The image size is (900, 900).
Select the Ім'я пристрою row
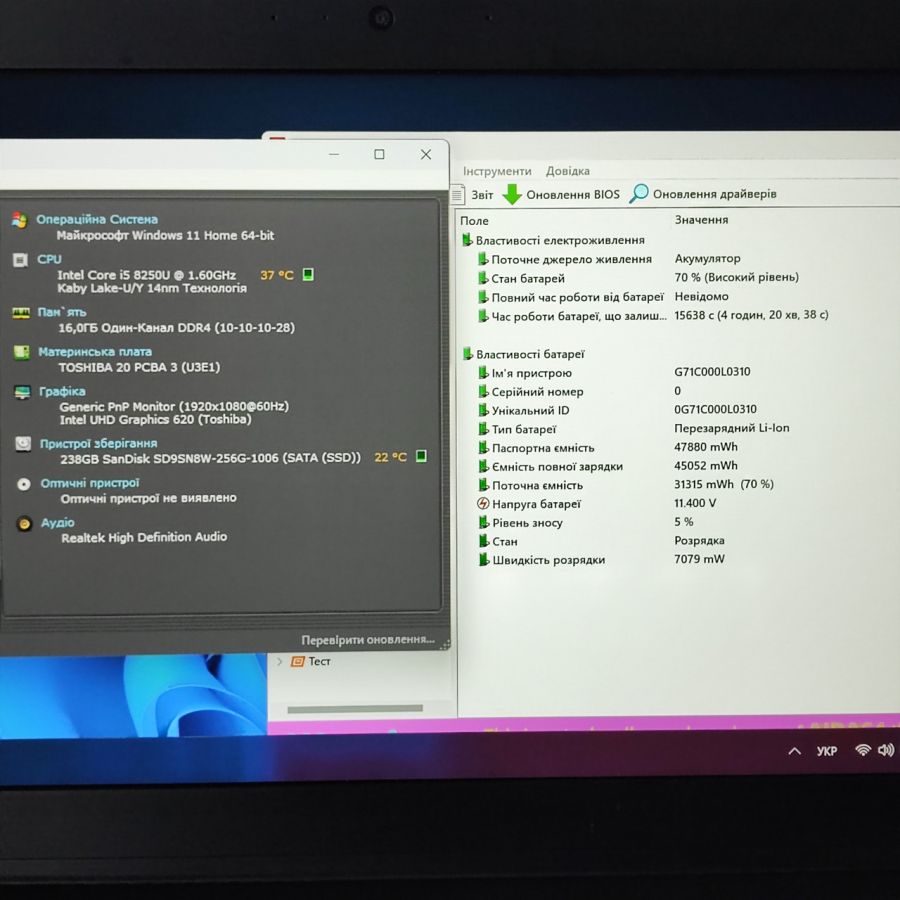click(x=614, y=373)
